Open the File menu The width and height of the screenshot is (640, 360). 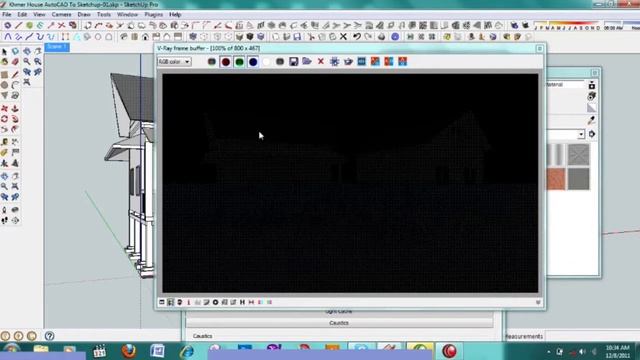[x=7, y=14]
